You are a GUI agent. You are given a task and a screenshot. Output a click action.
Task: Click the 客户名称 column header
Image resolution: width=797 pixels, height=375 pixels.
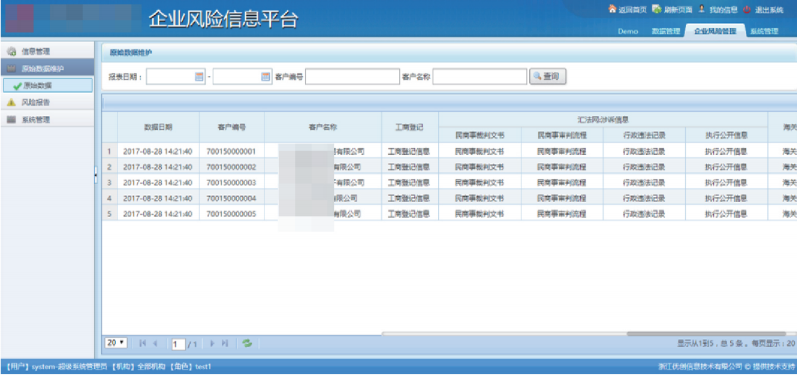pos(323,128)
